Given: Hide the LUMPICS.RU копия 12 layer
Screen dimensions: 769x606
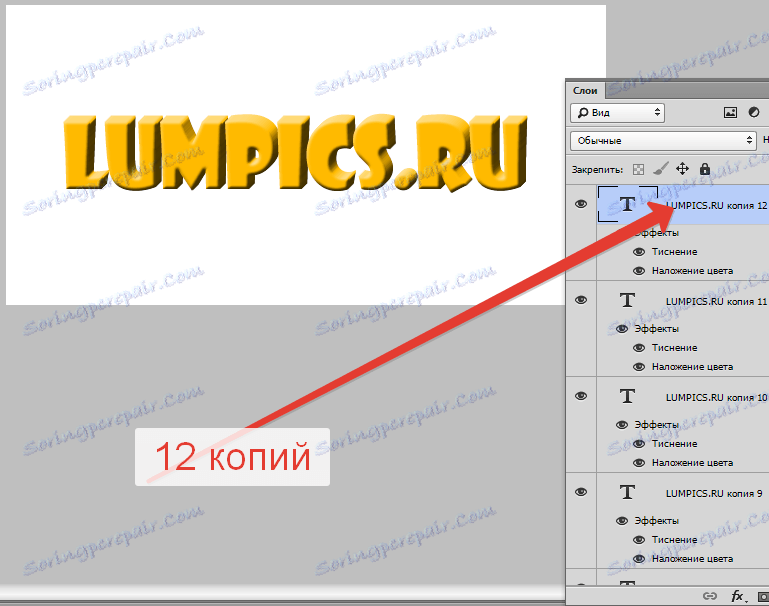Looking at the screenshot, I should coord(581,204).
